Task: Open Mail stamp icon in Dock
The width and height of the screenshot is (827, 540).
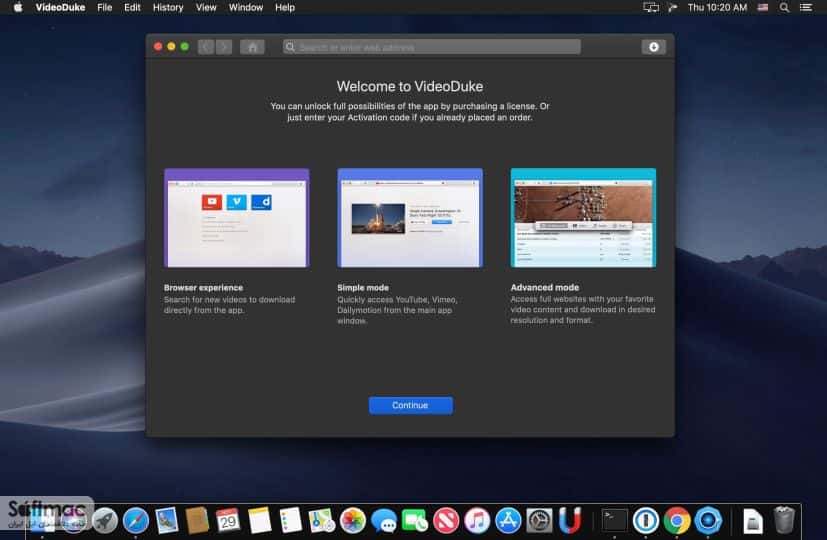Action: (167, 520)
